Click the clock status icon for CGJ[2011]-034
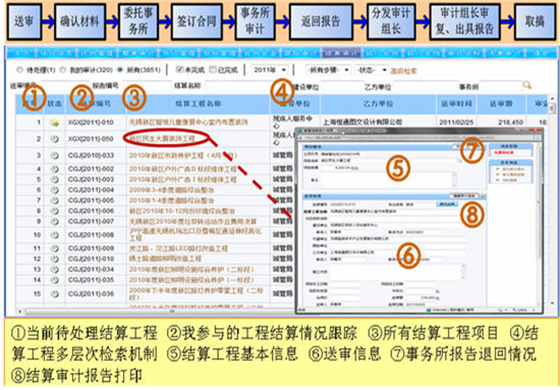This screenshot has height=390, width=560. 54,269
